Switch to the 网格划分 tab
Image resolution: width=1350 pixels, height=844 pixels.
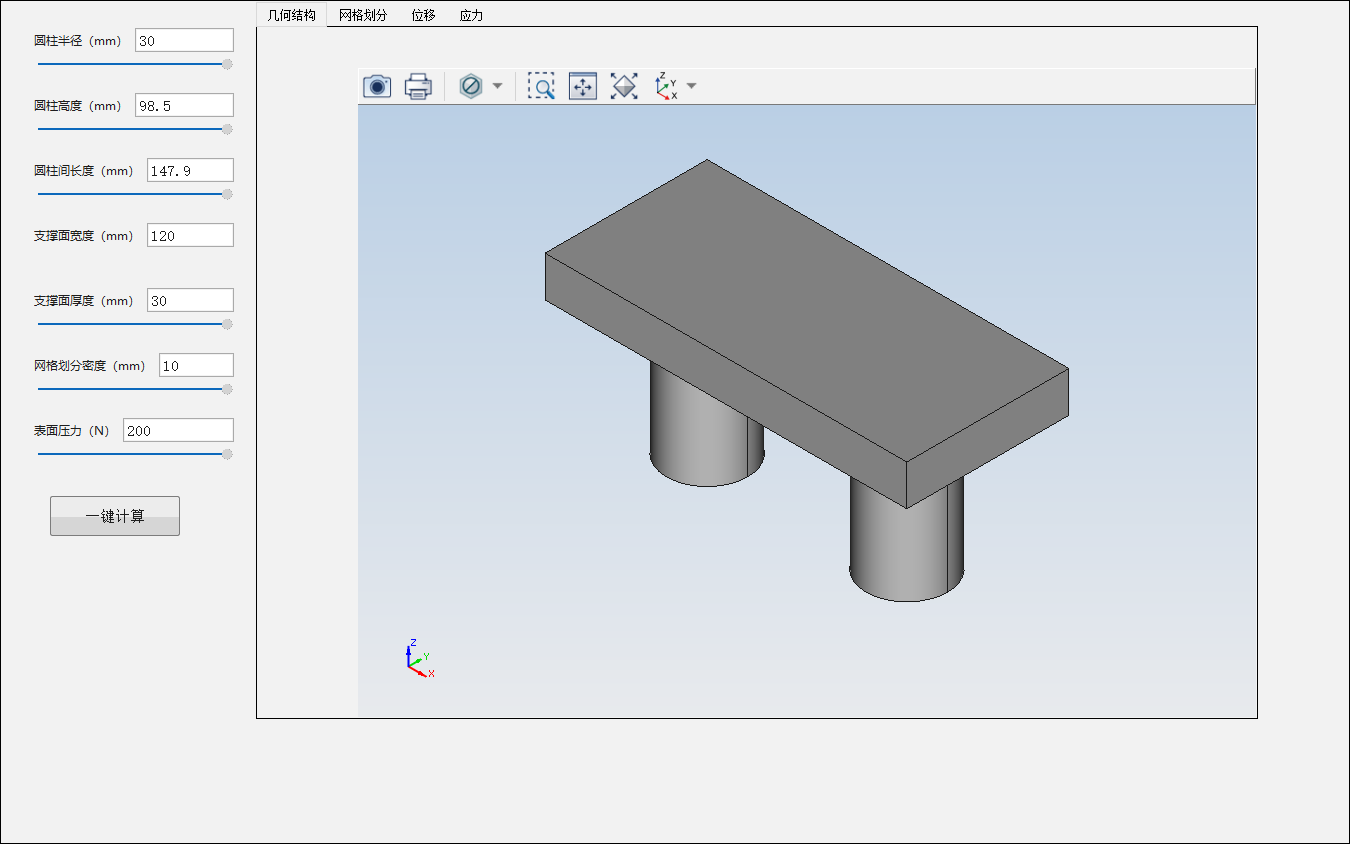[x=363, y=15]
